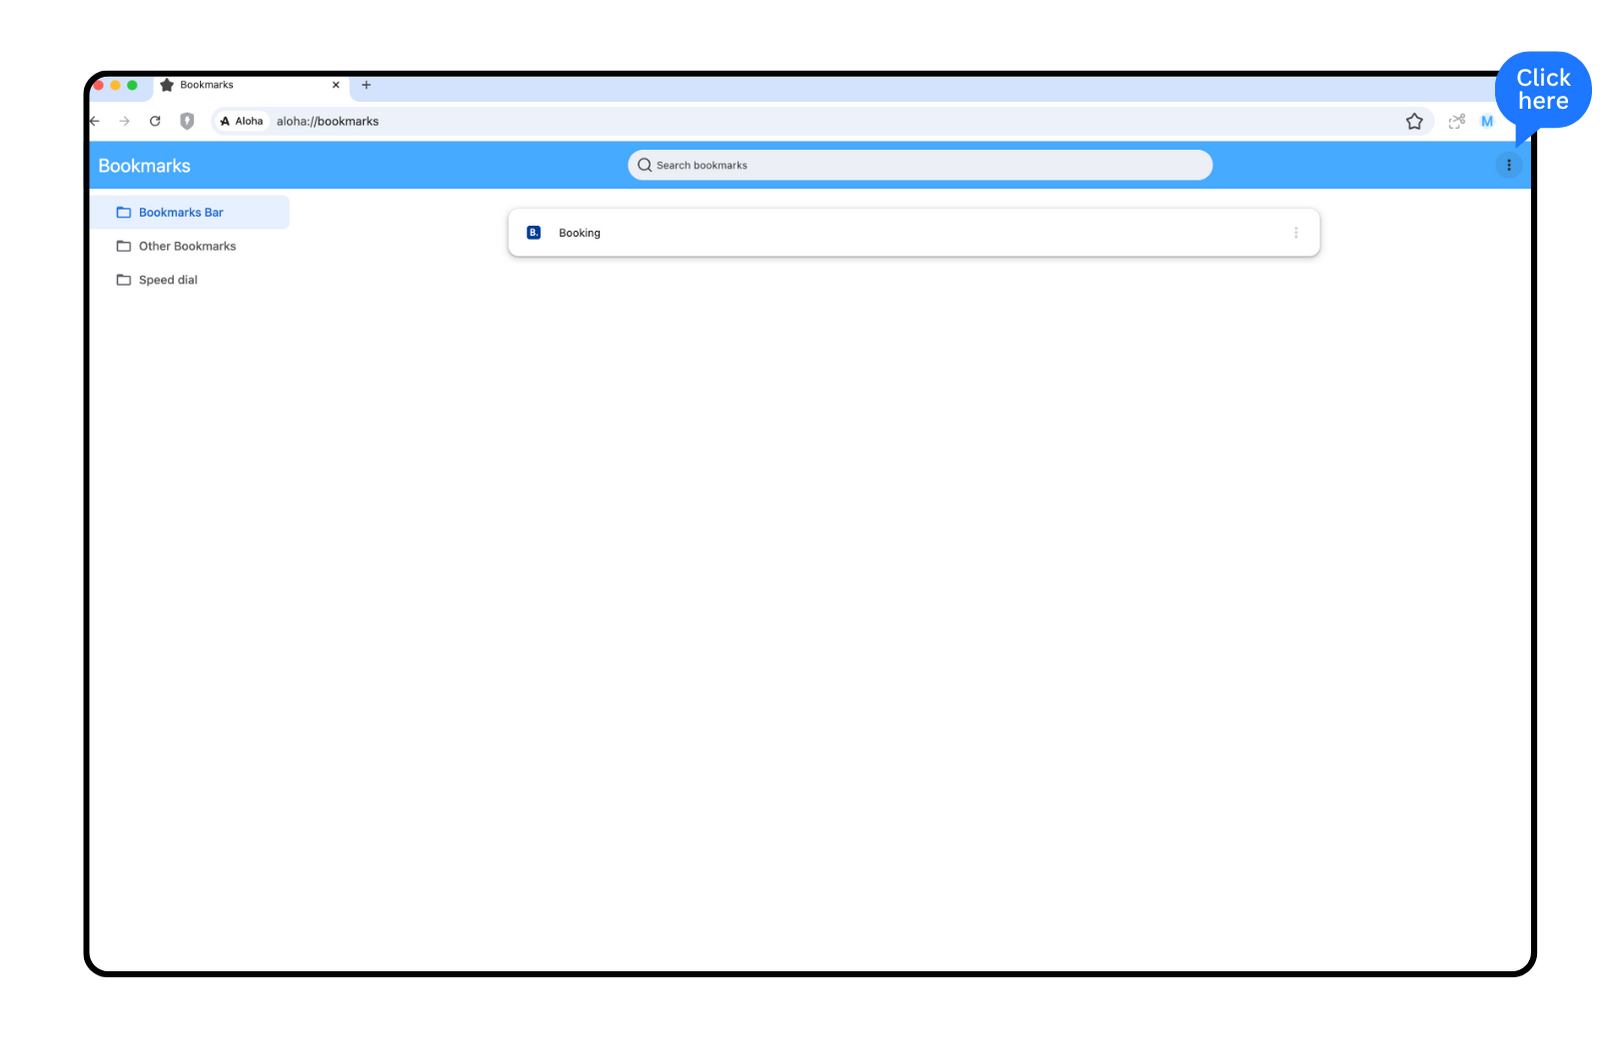
Task: Open the Booking bookmark entry
Action: coord(914,233)
